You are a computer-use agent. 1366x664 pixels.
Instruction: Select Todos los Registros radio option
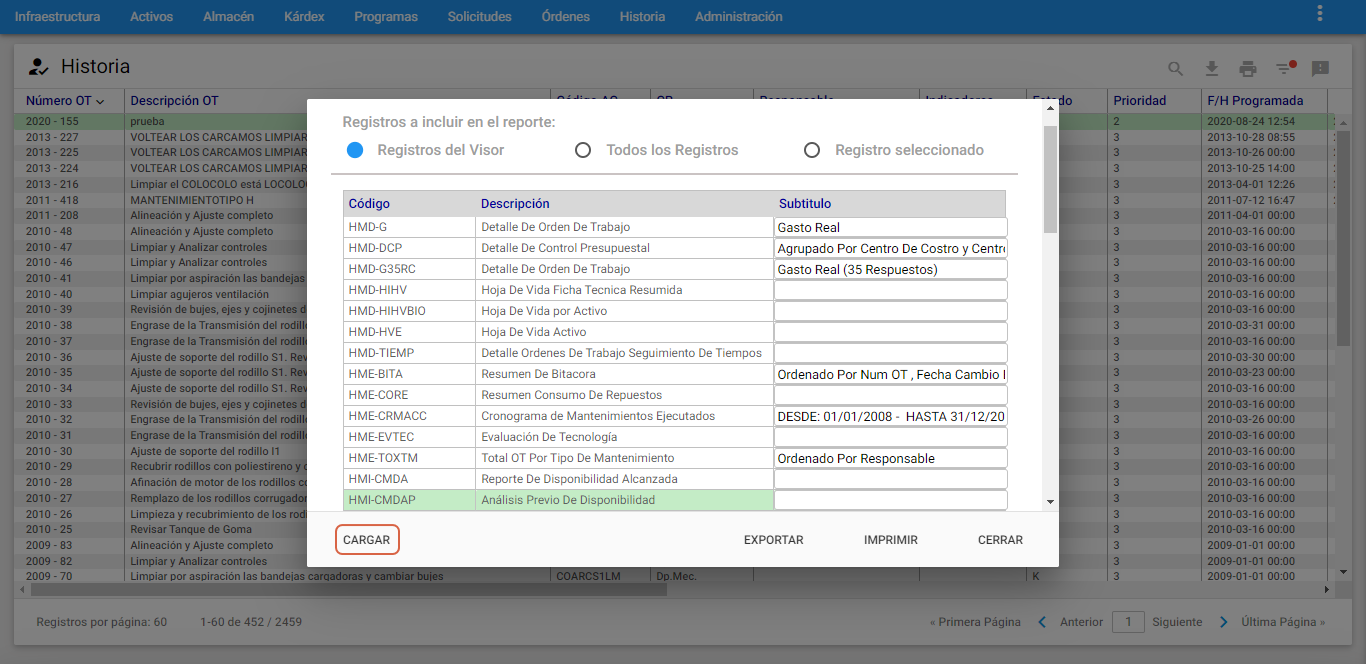click(x=583, y=150)
